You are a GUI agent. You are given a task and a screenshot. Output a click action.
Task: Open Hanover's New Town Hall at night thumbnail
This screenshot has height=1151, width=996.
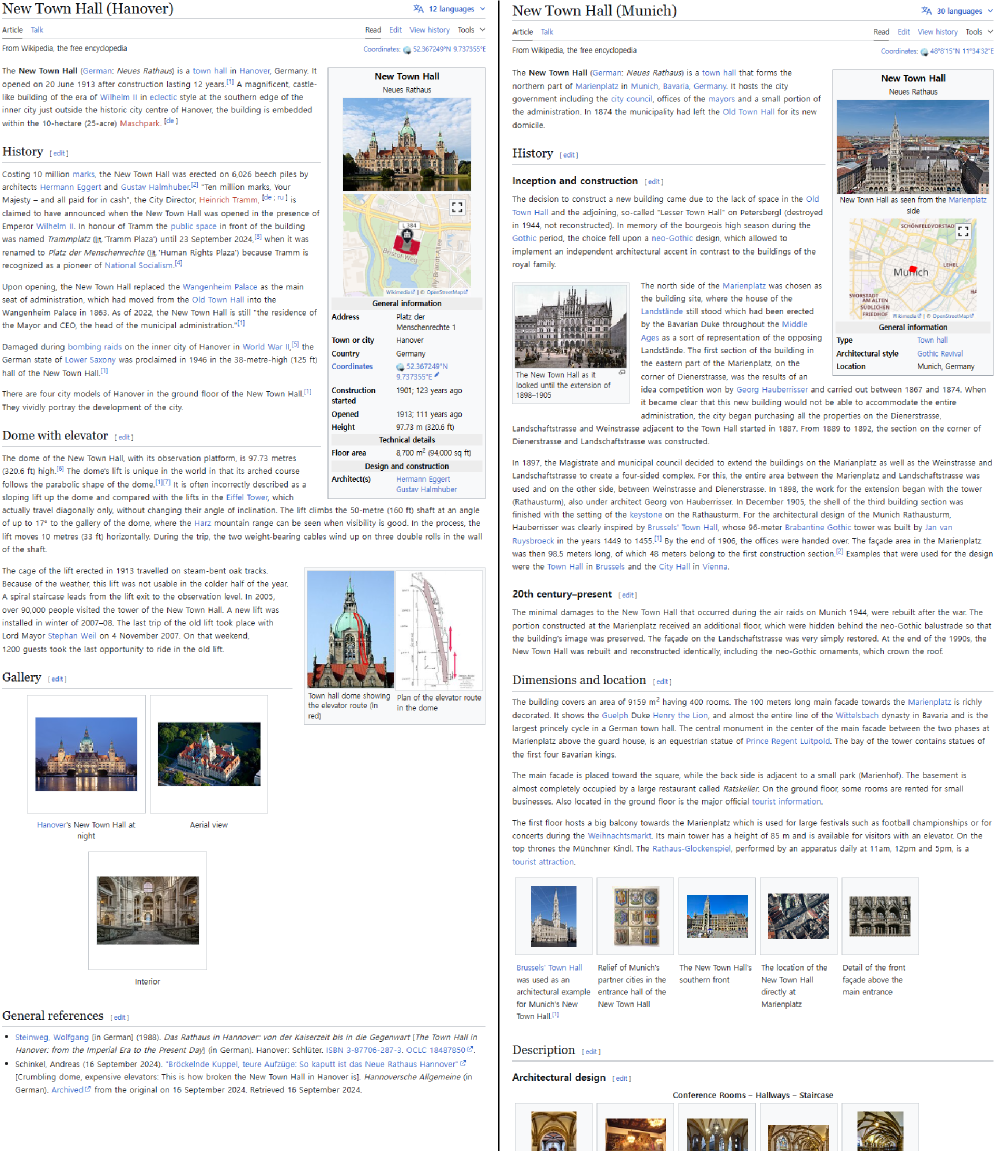[86, 754]
